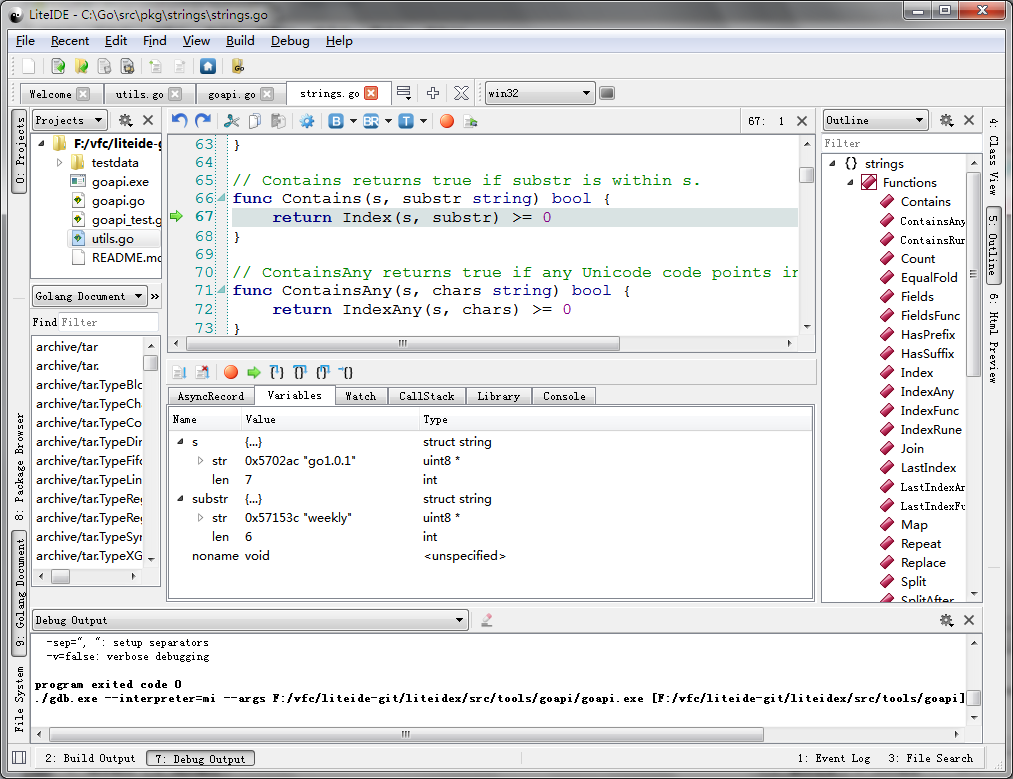
Task: Continue execution via the green arrow debug icon
Action: coord(253,372)
